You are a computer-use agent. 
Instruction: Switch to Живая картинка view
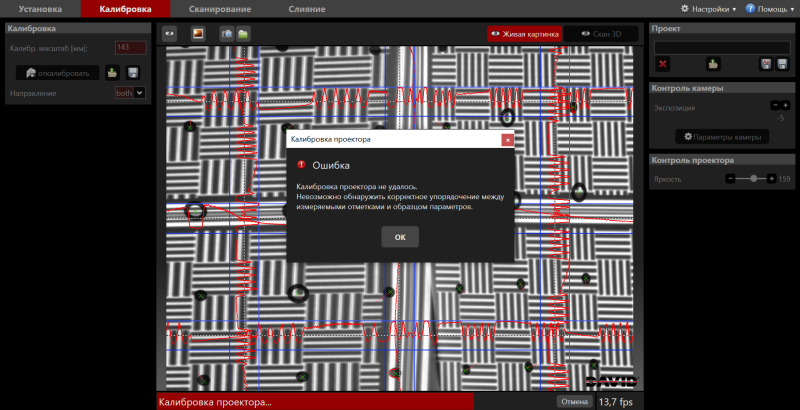point(525,33)
